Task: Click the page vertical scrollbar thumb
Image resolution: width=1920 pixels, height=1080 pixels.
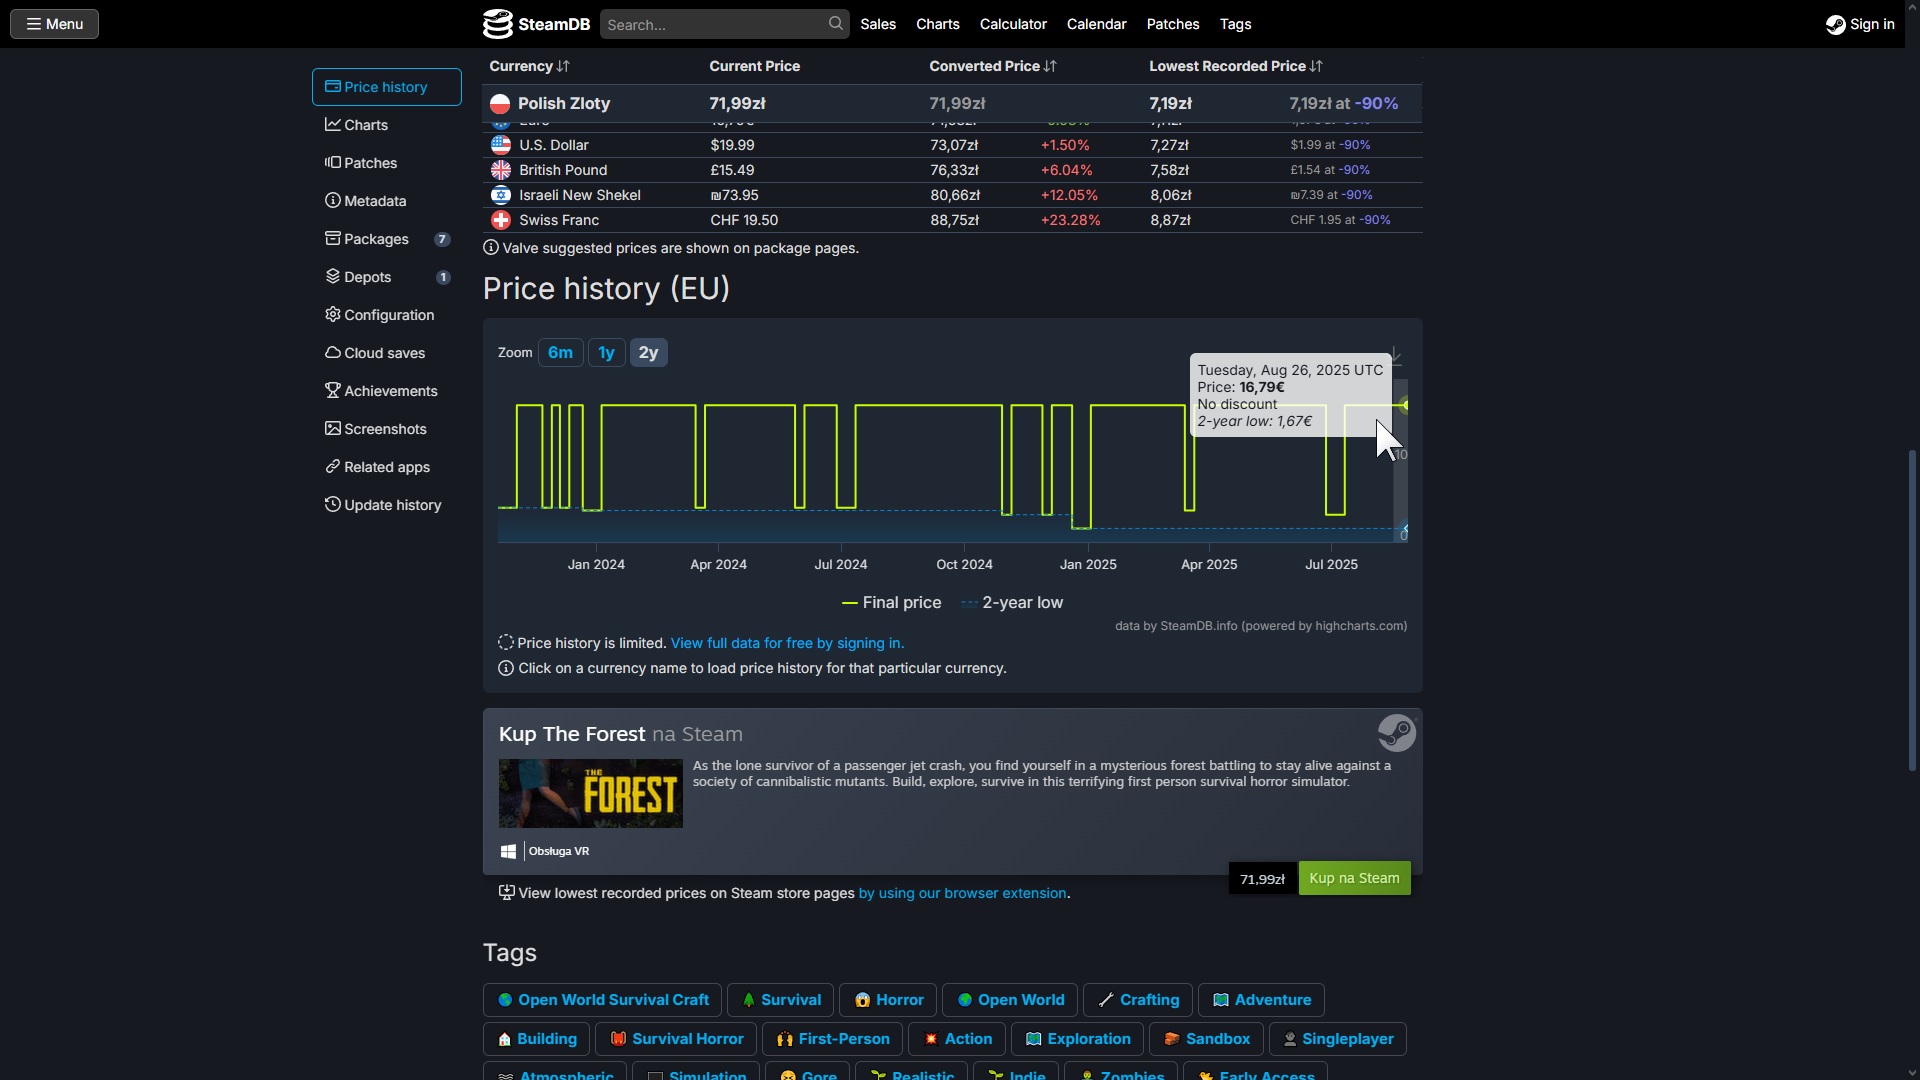Action: click(1912, 610)
